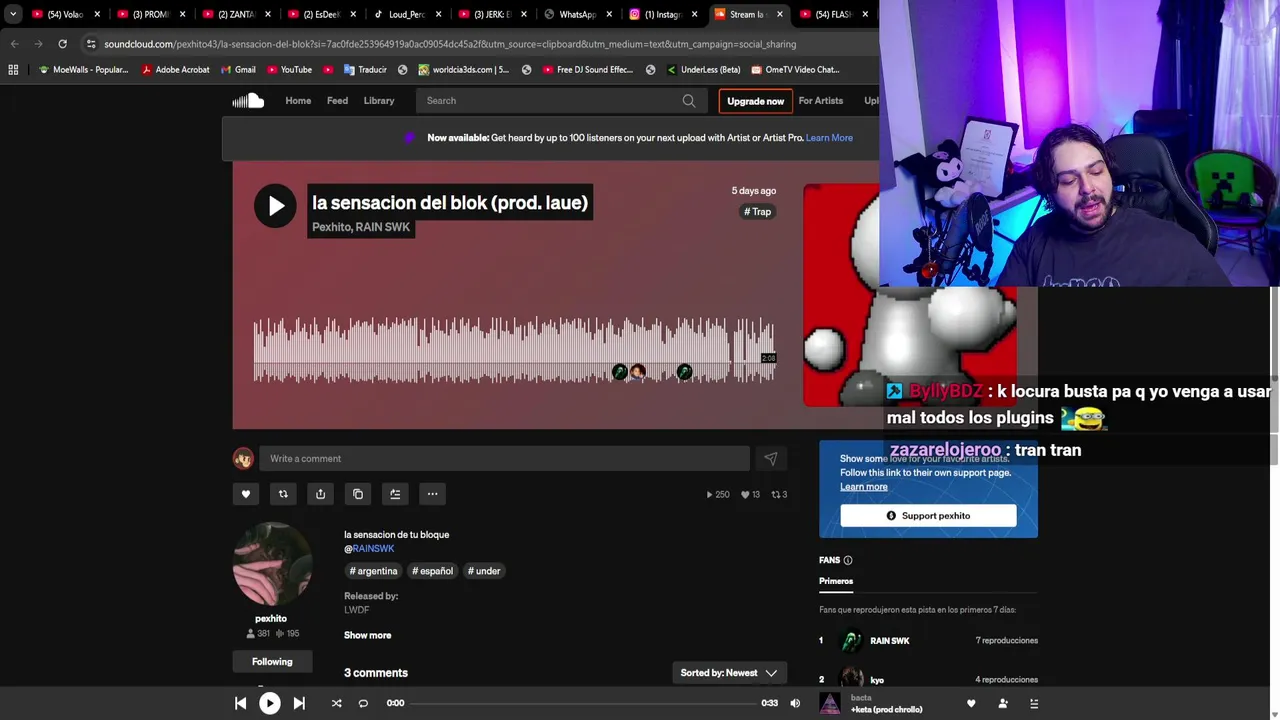Screen dimensions: 1280x720
Task: Select the # argentina tag
Action: click(x=374, y=571)
